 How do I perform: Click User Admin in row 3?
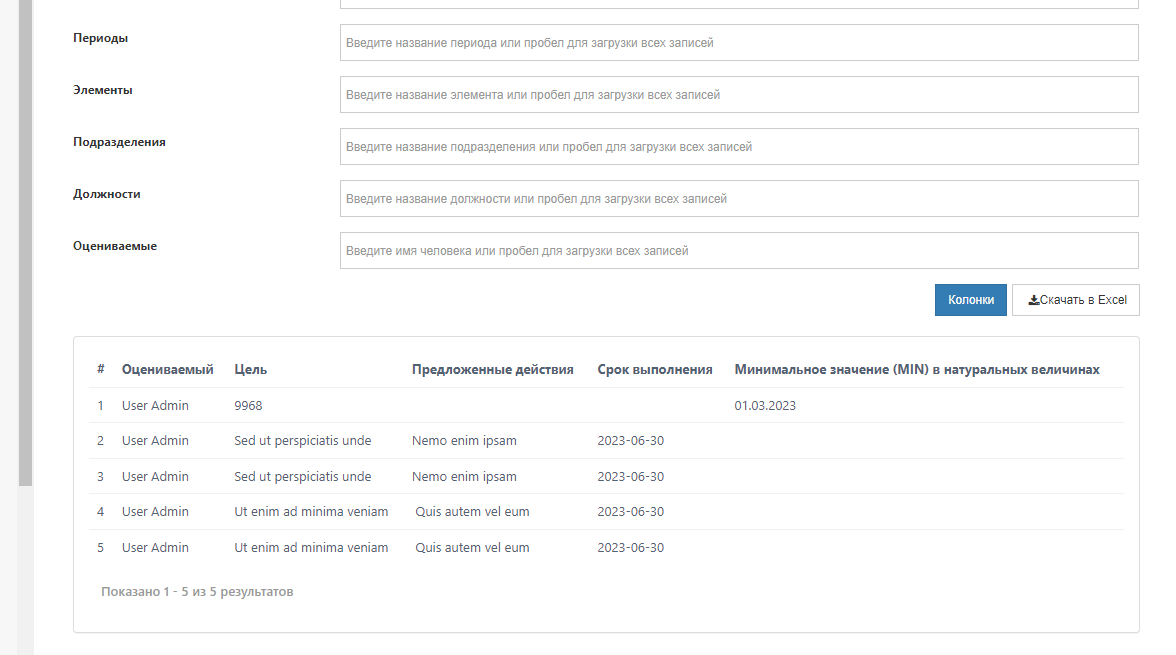pos(155,477)
